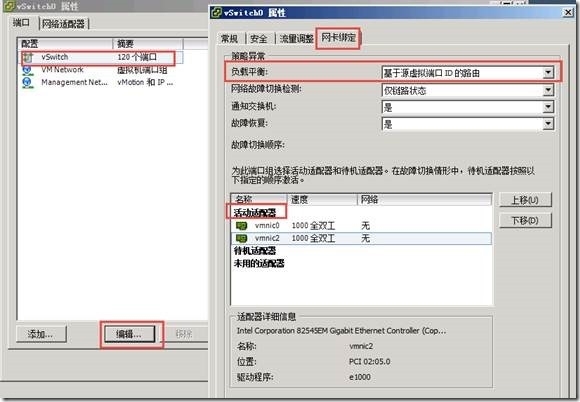
Task: Click the 配置 column header
Action: 65,44
